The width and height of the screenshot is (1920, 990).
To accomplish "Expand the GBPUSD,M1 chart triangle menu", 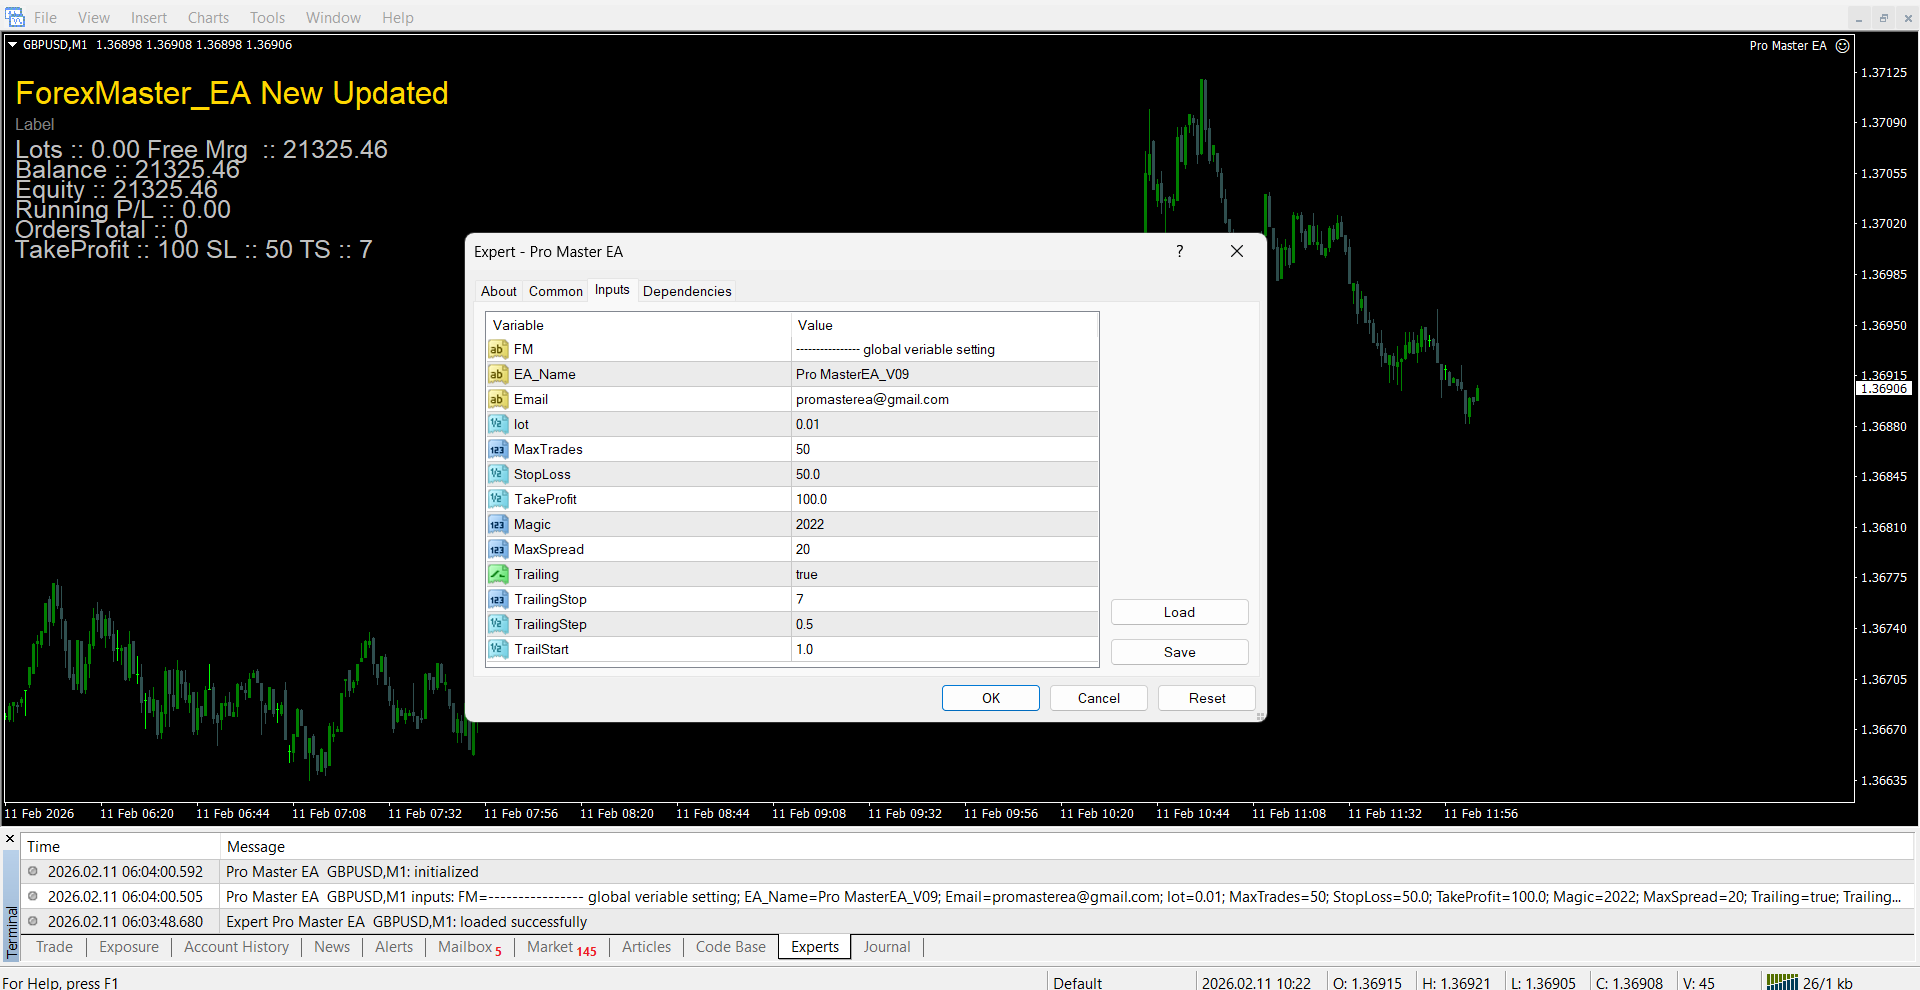I will tap(13, 45).
